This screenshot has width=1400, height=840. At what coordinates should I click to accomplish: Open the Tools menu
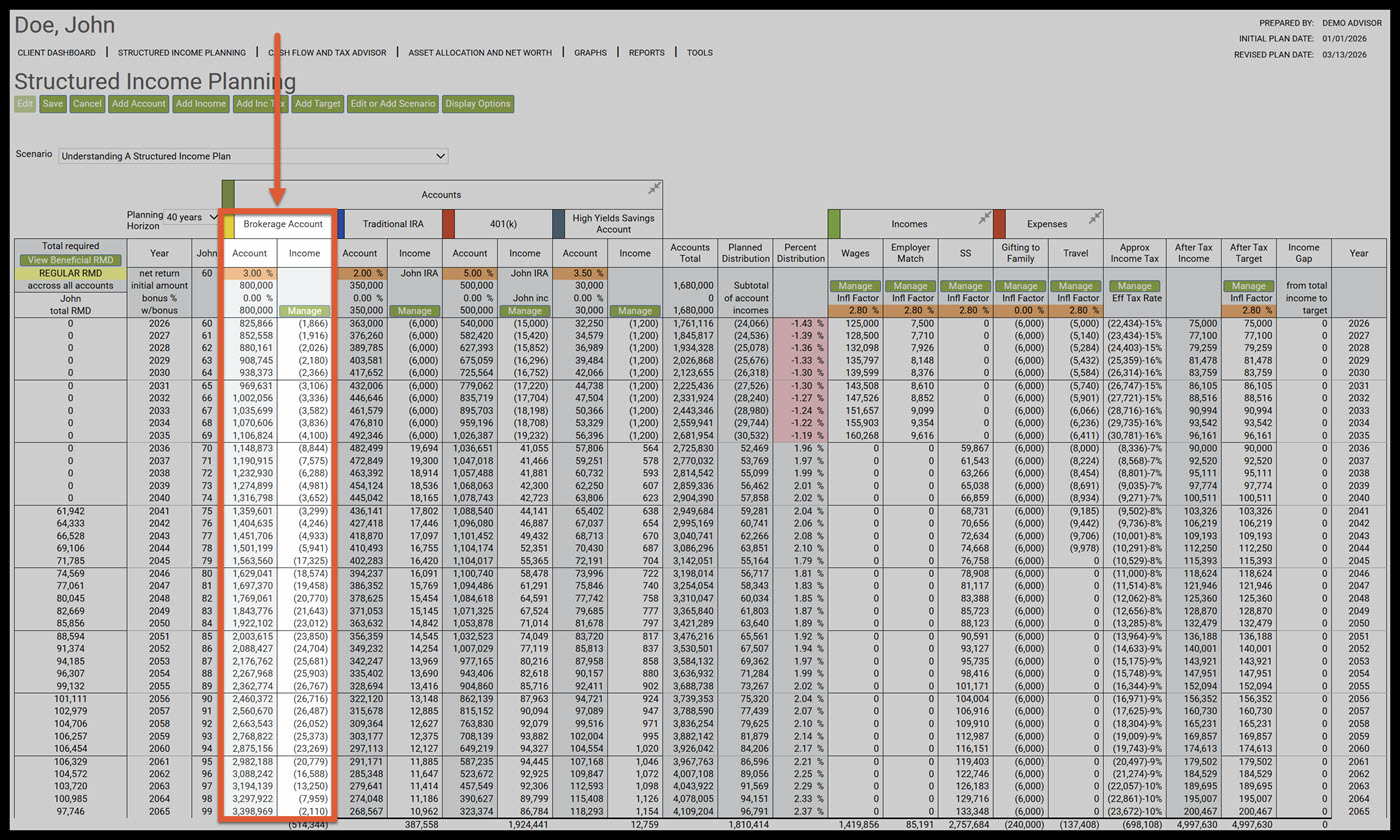[x=700, y=52]
